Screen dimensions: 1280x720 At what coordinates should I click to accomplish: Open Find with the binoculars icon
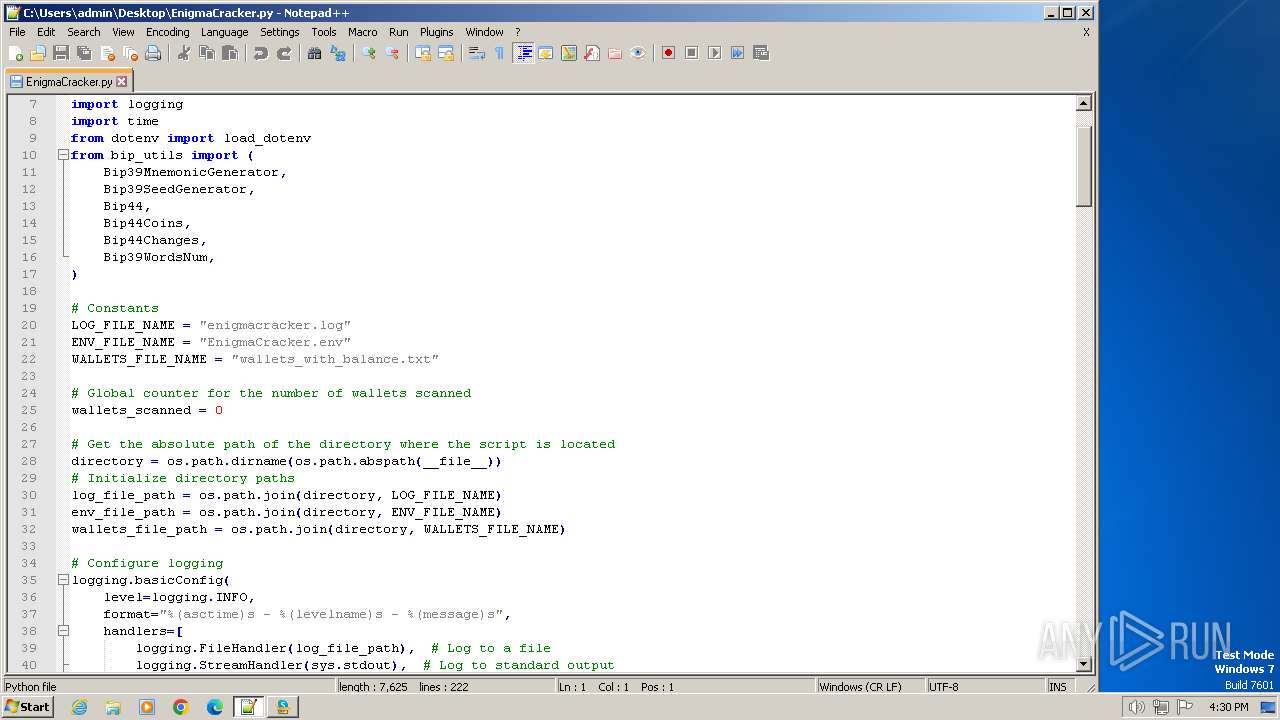[315, 53]
